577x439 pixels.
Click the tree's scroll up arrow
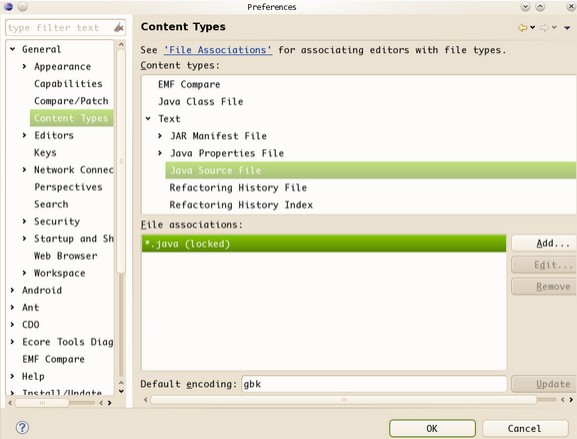point(121,44)
